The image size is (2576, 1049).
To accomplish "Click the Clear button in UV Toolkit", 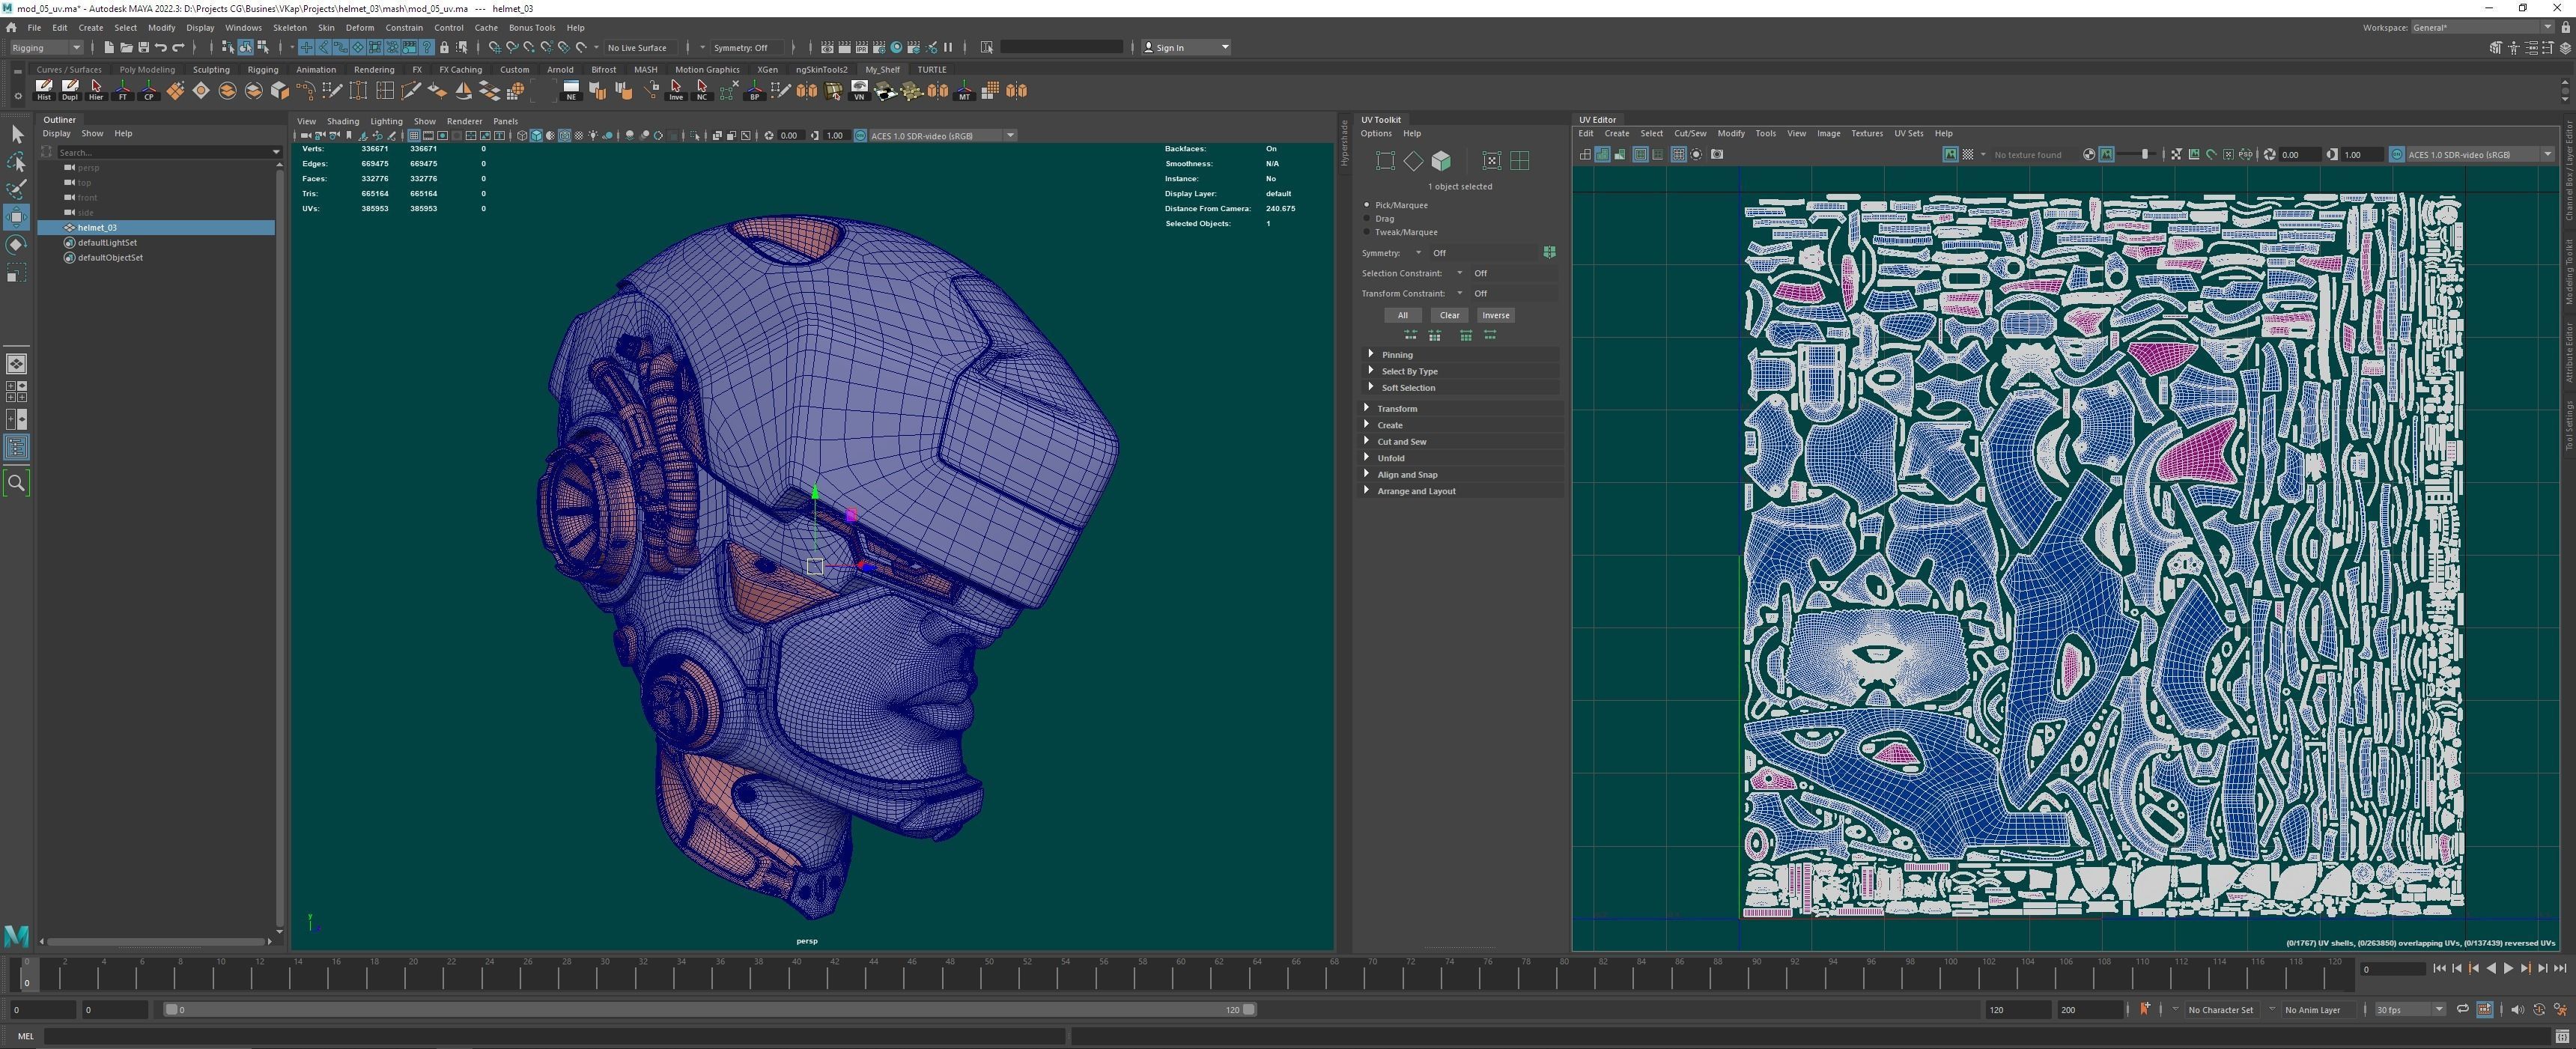I will [1449, 315].
